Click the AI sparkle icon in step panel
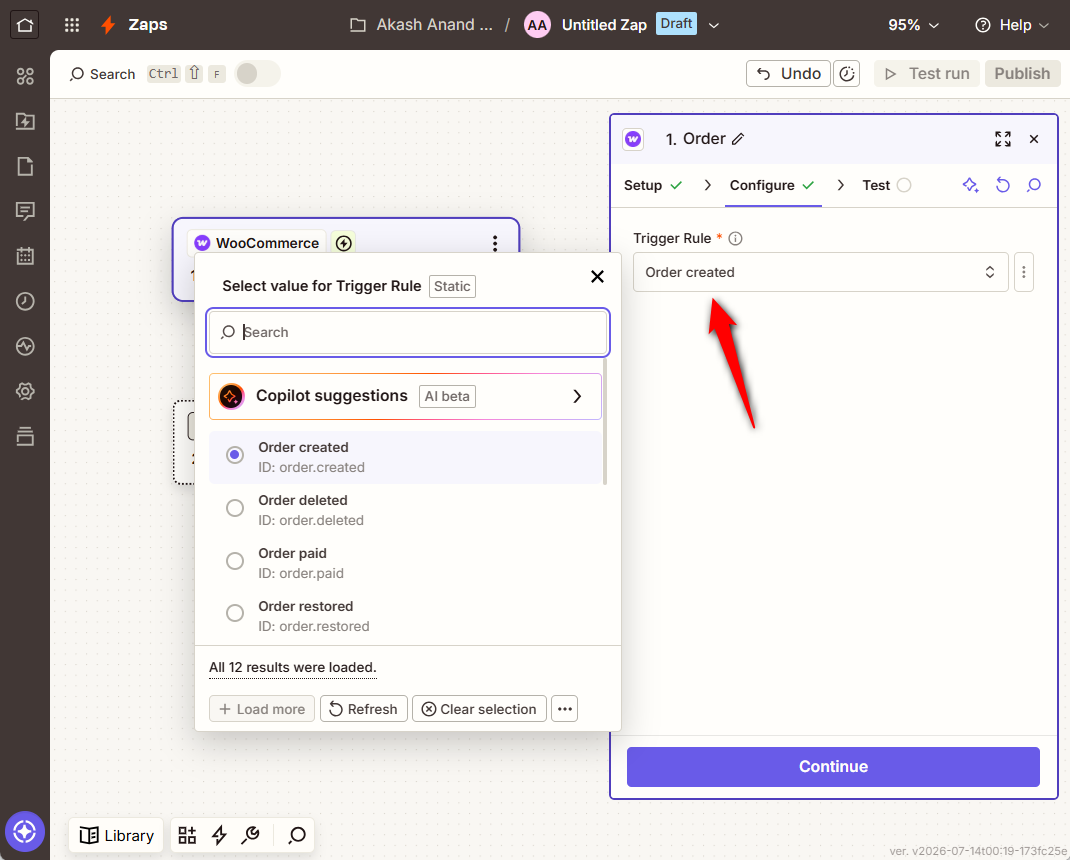 (970, 185)
